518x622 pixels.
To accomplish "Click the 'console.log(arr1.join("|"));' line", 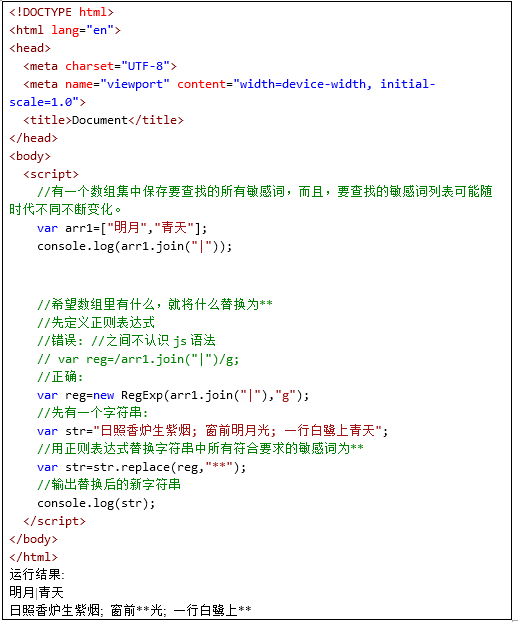I will coord(135,246).
